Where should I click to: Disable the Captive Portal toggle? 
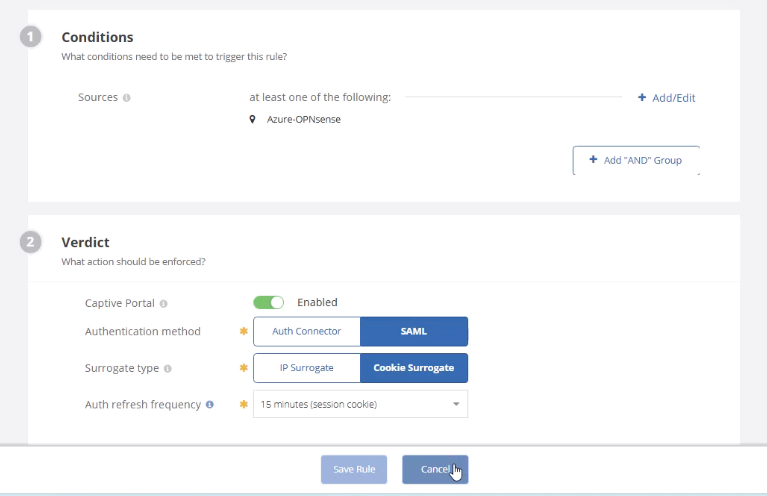pos(269,302)
